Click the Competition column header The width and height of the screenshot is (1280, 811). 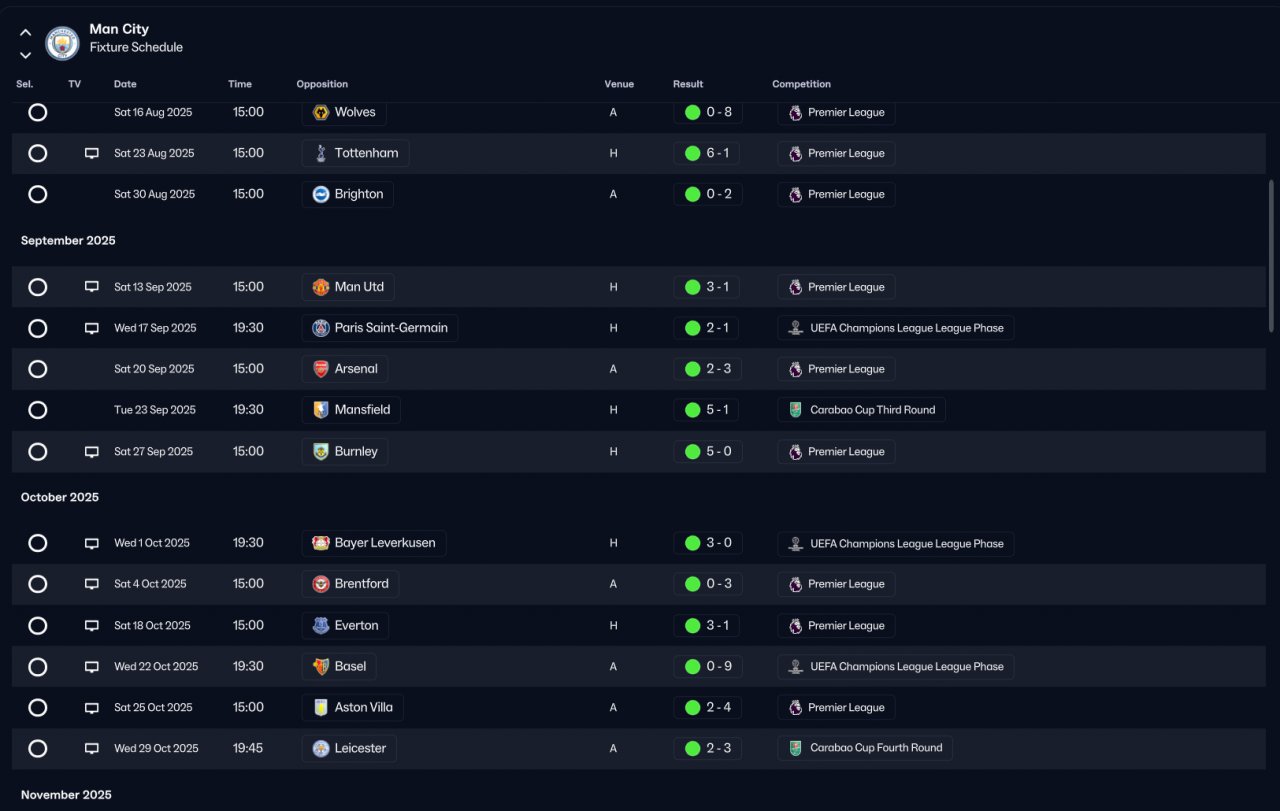[801, 84]
